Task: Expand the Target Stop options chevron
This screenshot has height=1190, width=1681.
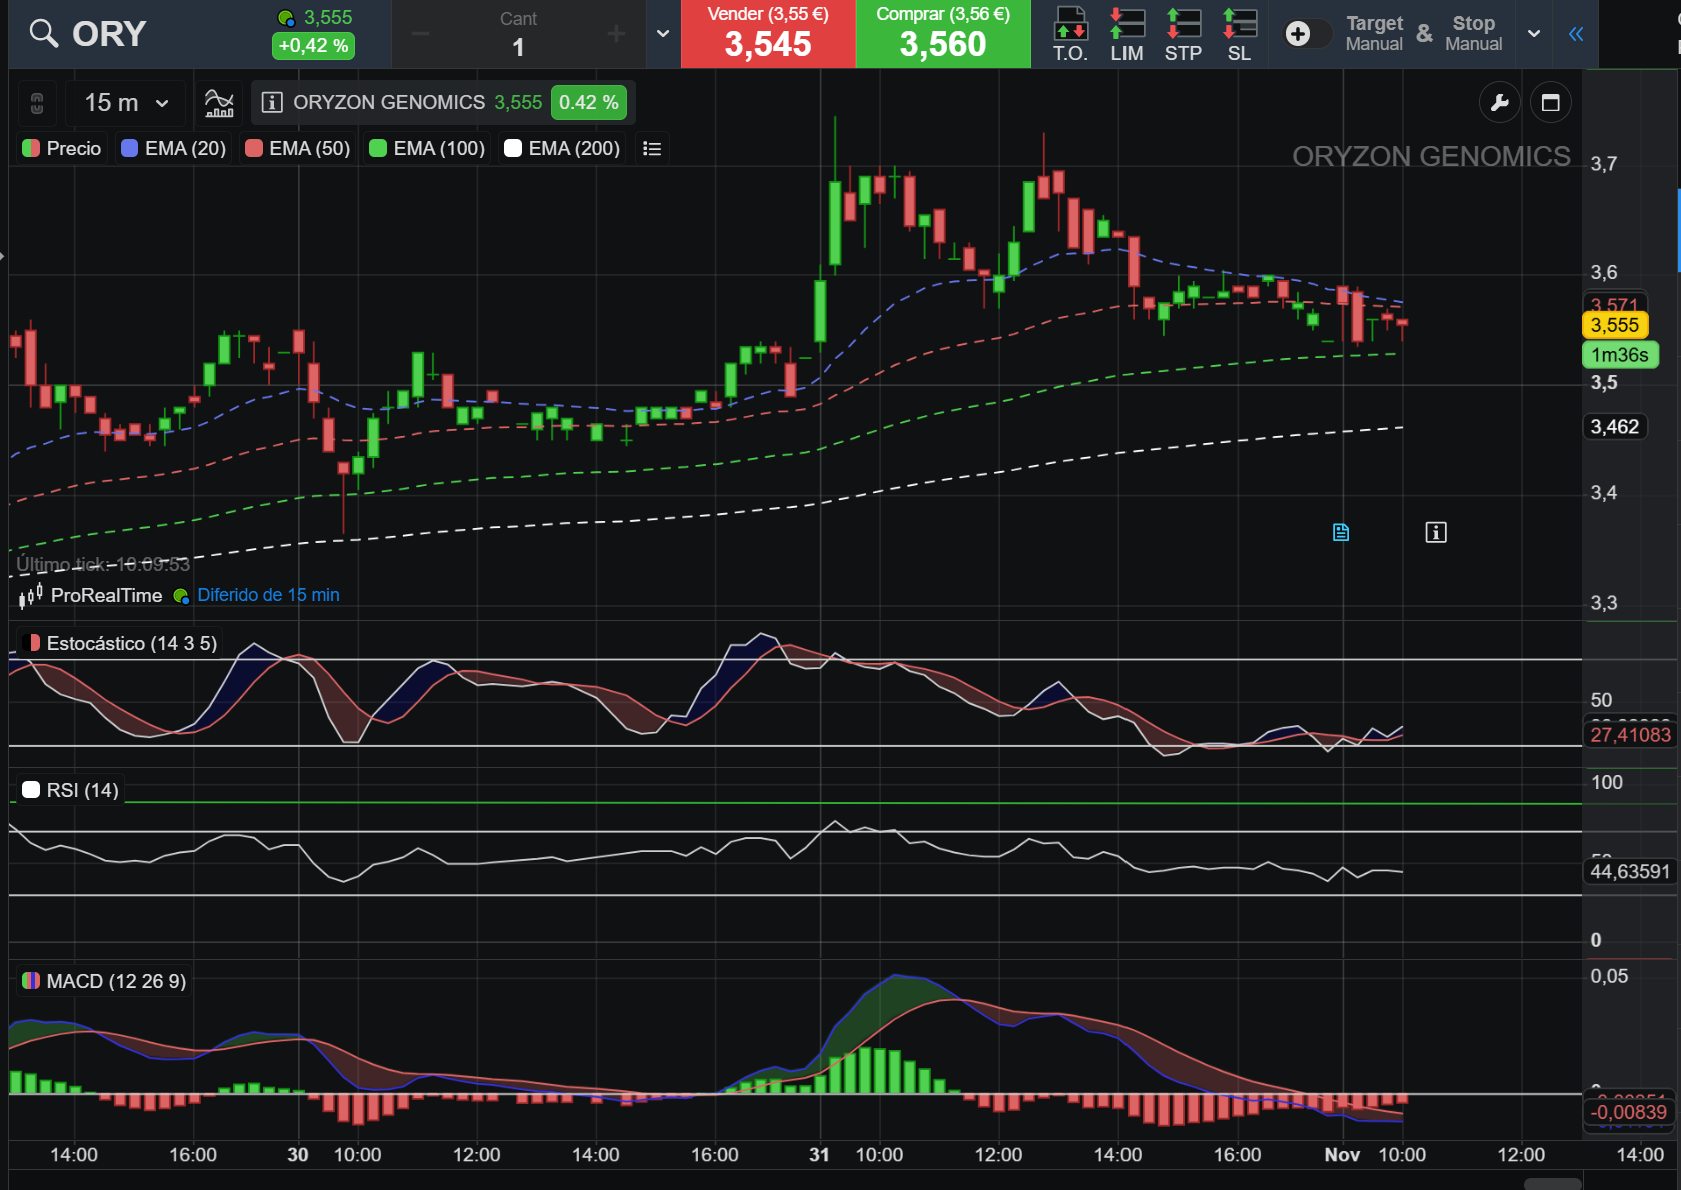Action: coord(1533,34)
